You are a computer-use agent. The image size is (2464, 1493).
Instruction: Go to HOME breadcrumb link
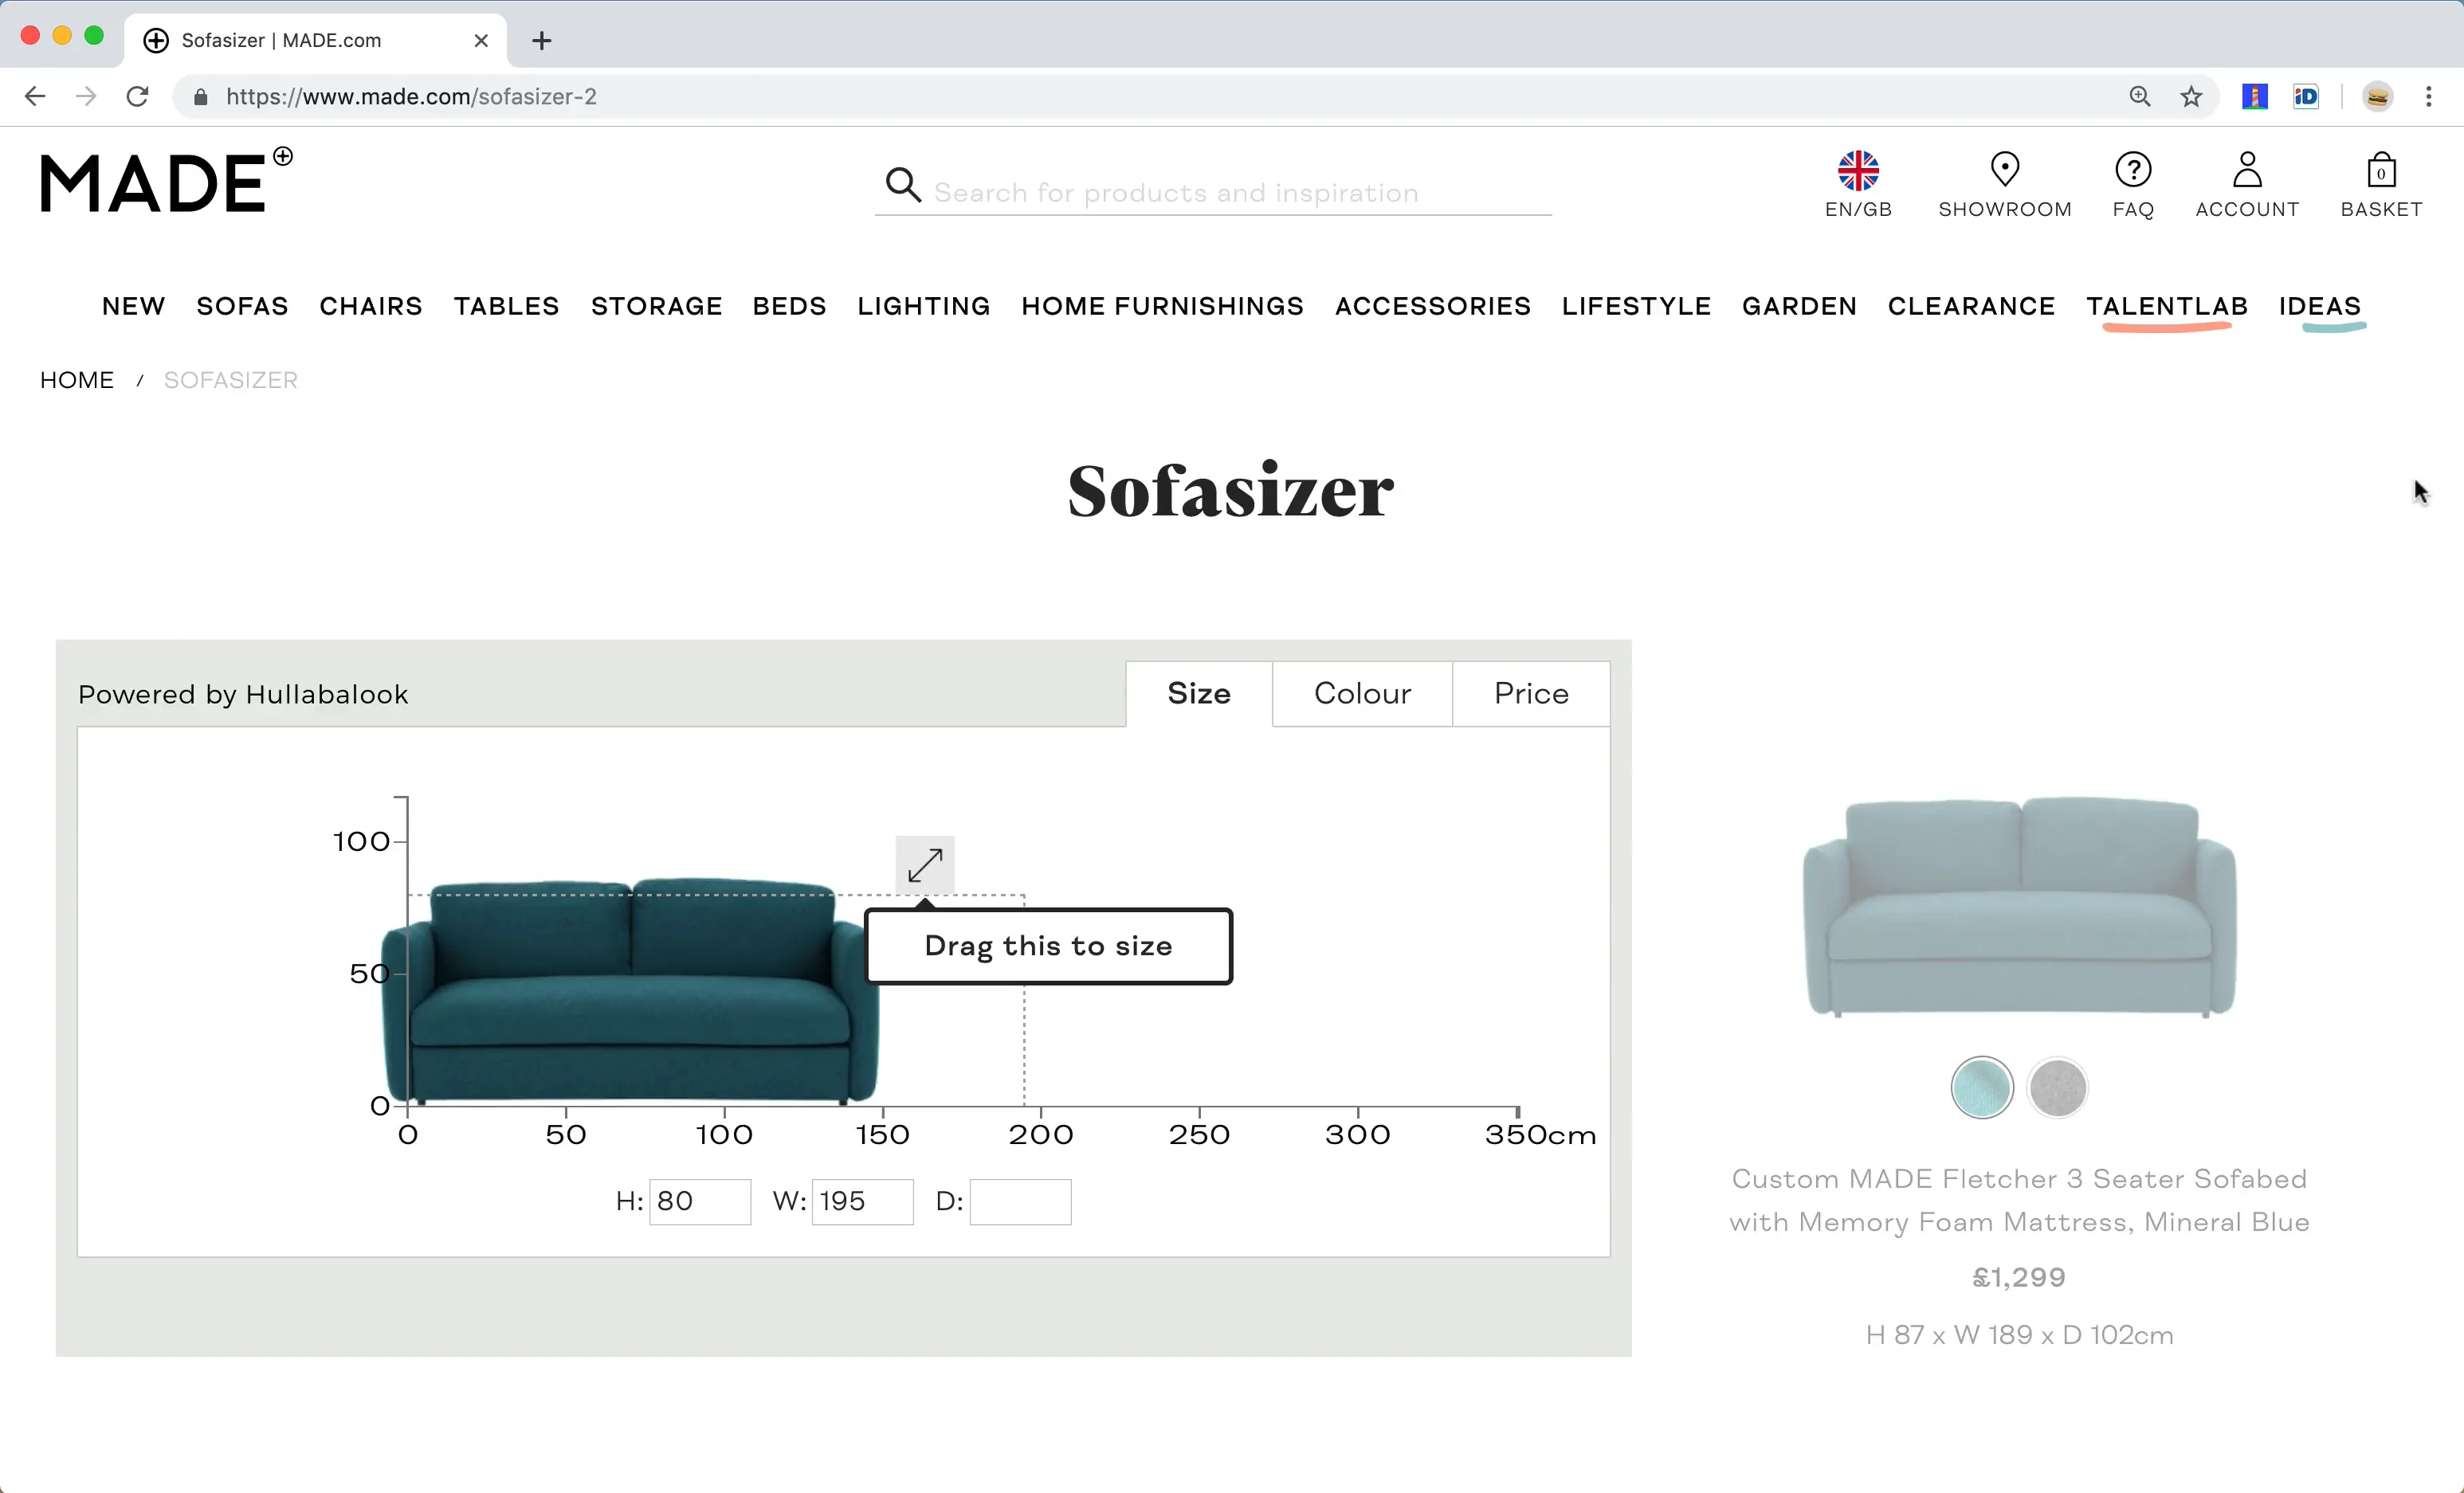pyautogui.click(x=77, y=380)
